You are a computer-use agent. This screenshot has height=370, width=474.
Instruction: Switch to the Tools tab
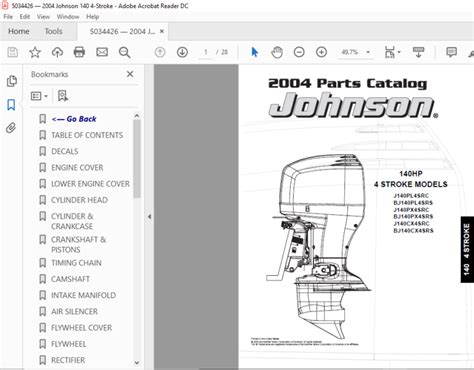(53, 31)
